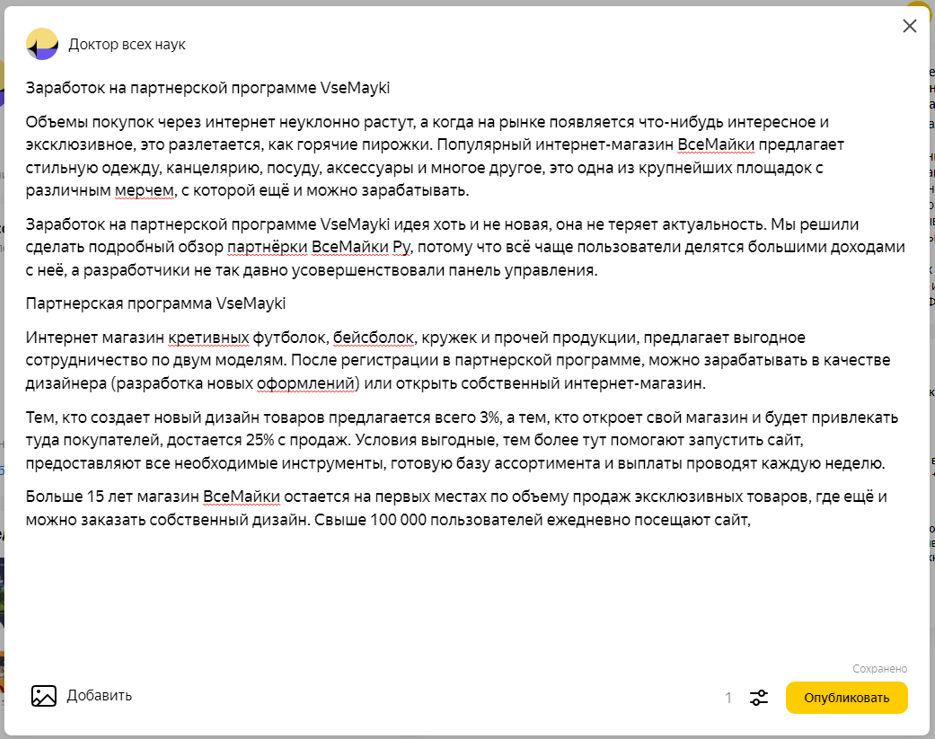The width and height of the screenshot is (935, 739).
Task: Click the counter "1" near settings
Action: coord(728,698)
